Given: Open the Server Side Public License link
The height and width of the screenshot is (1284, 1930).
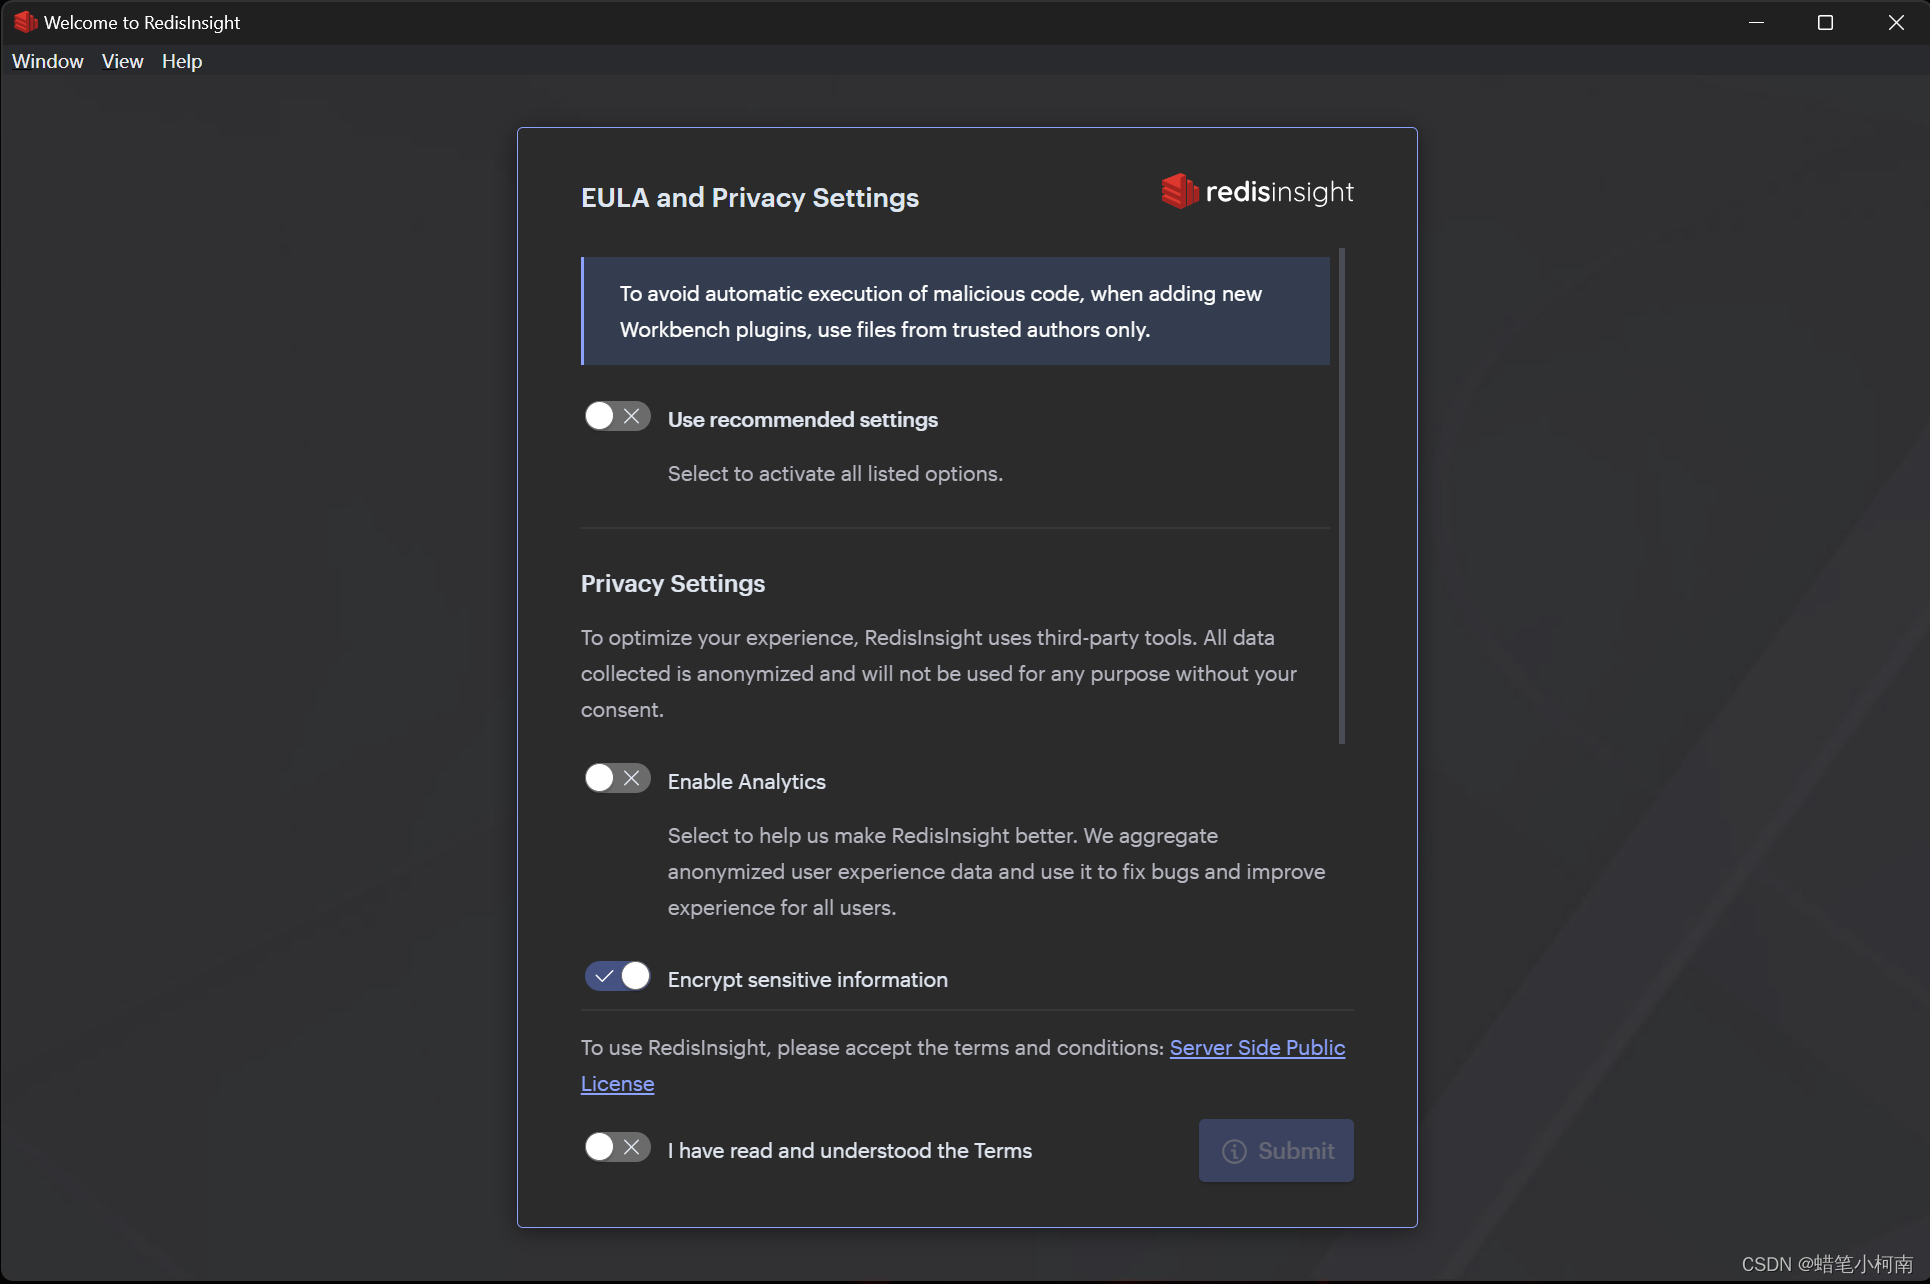Looking at the screenshot, I should click(1256, 1048).
